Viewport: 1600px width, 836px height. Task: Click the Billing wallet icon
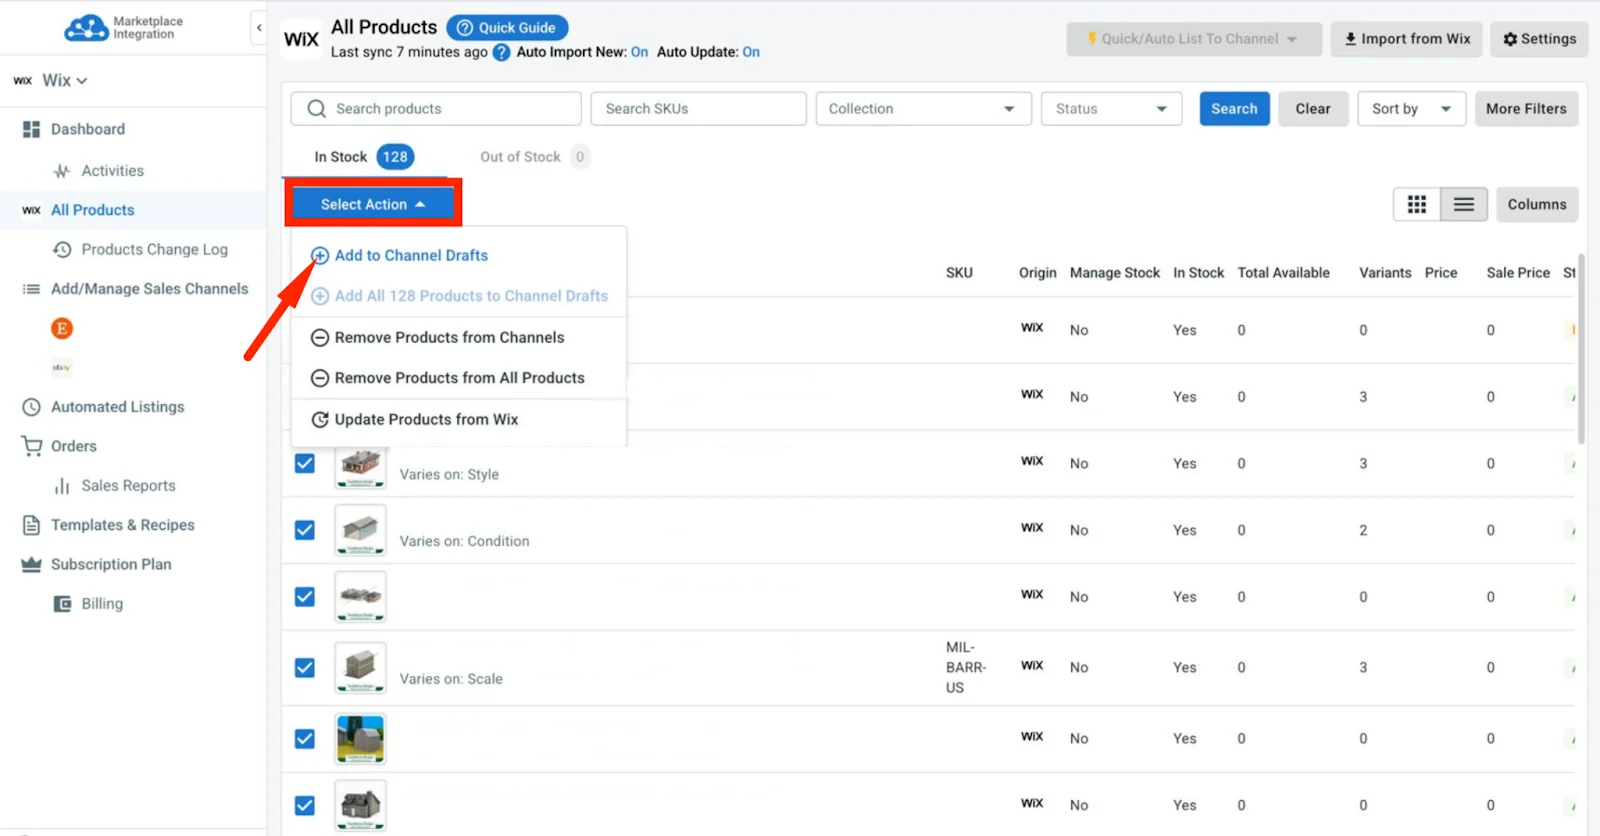(x=62, y=604)
